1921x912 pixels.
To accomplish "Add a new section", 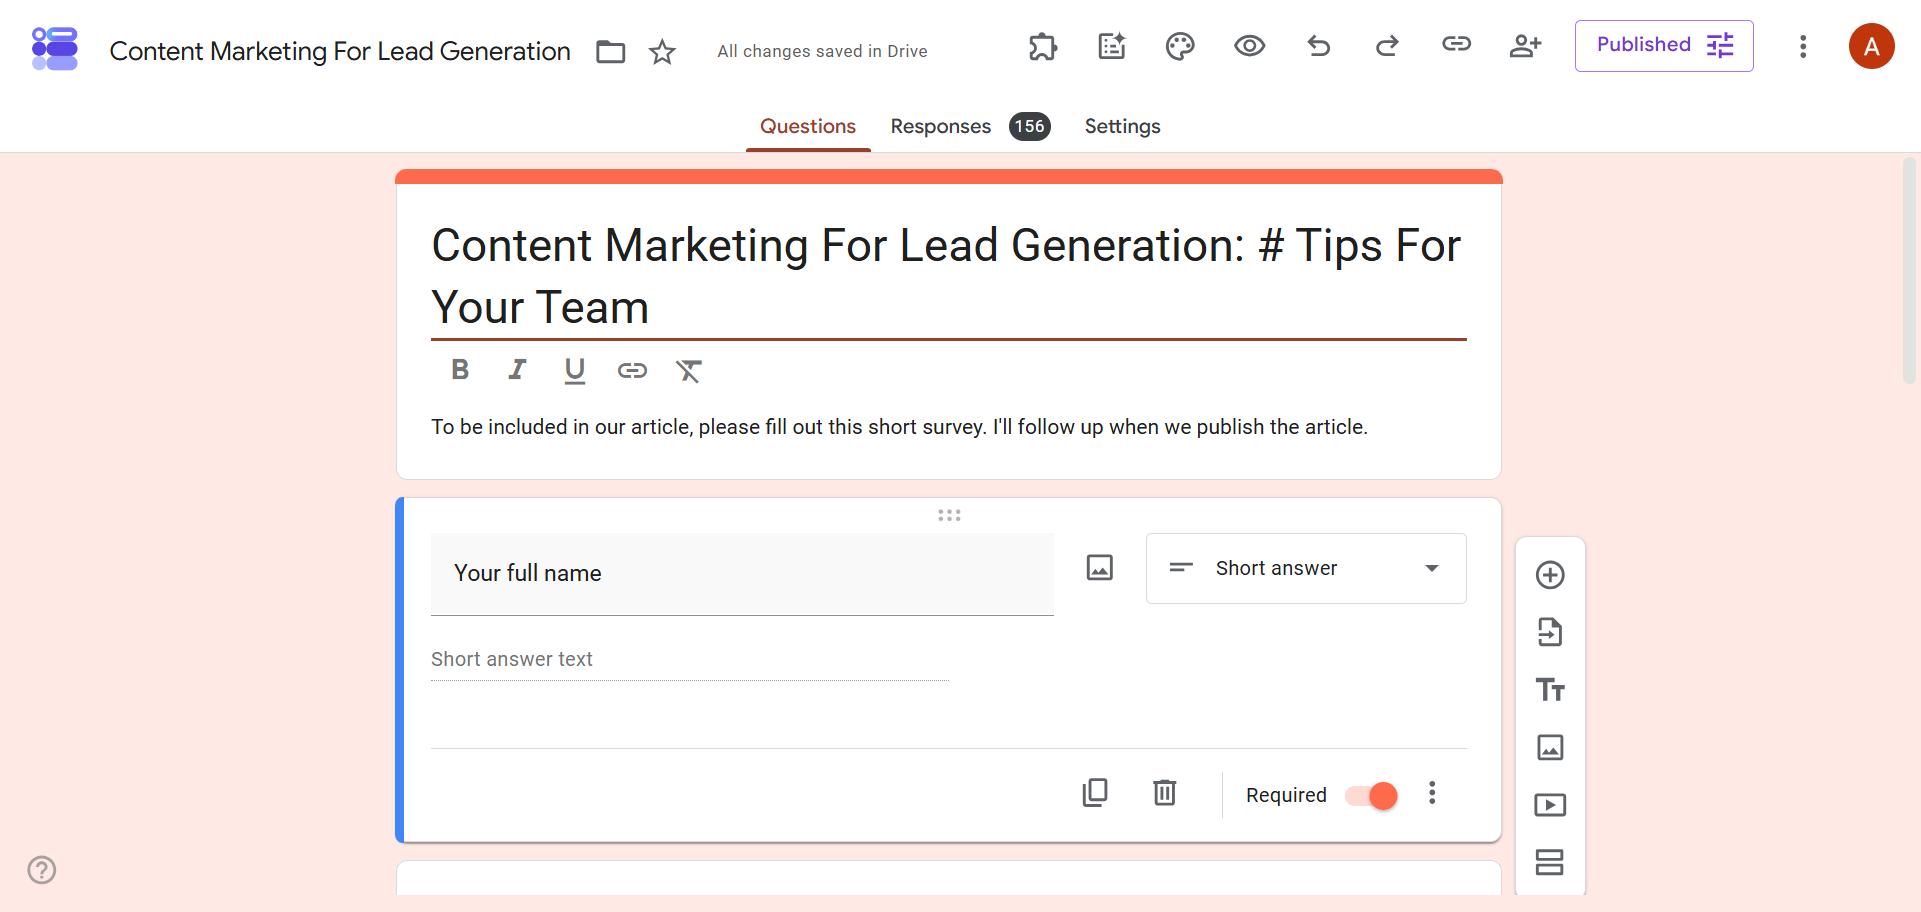I will coord(1550,862).
